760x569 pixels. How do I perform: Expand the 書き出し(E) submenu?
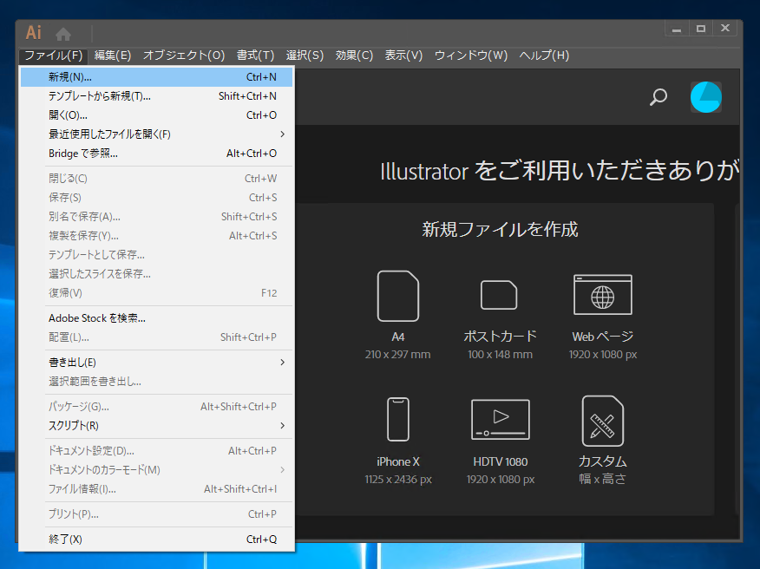click(157, 363)
